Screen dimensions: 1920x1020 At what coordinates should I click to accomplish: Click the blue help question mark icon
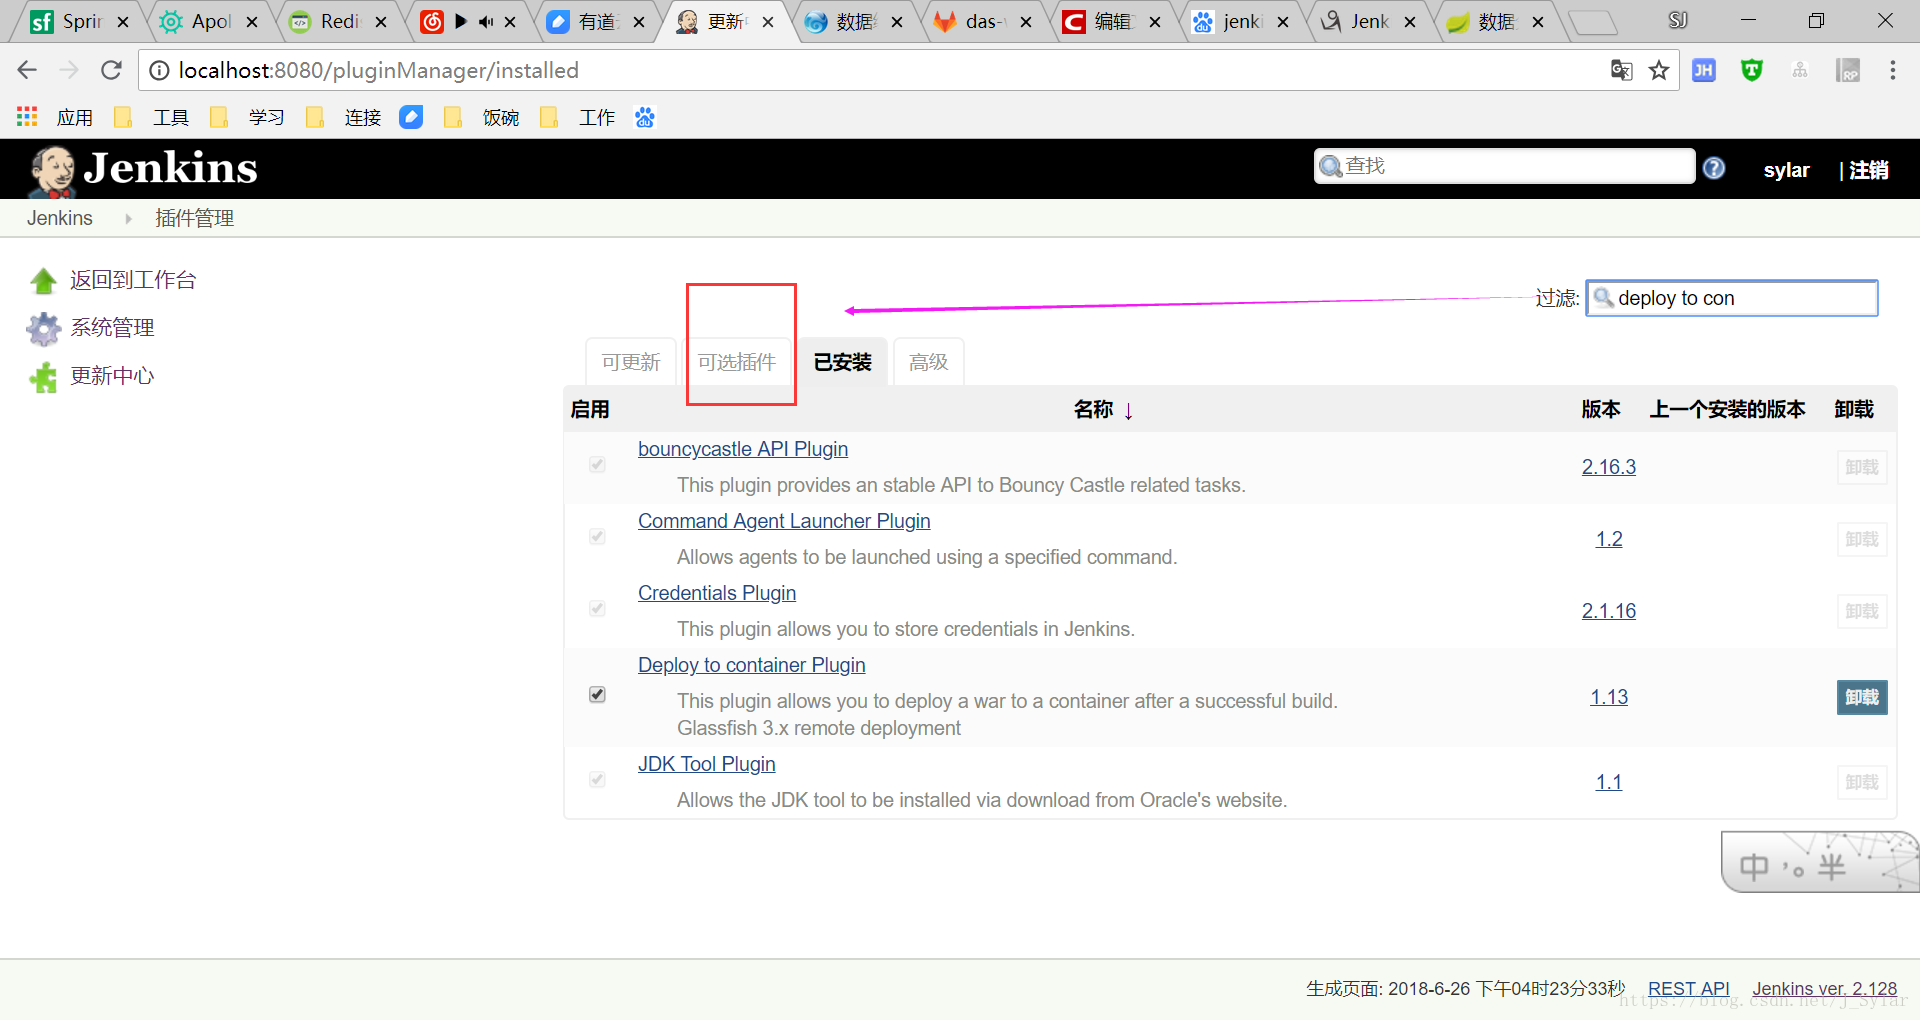click(1714, 168)
